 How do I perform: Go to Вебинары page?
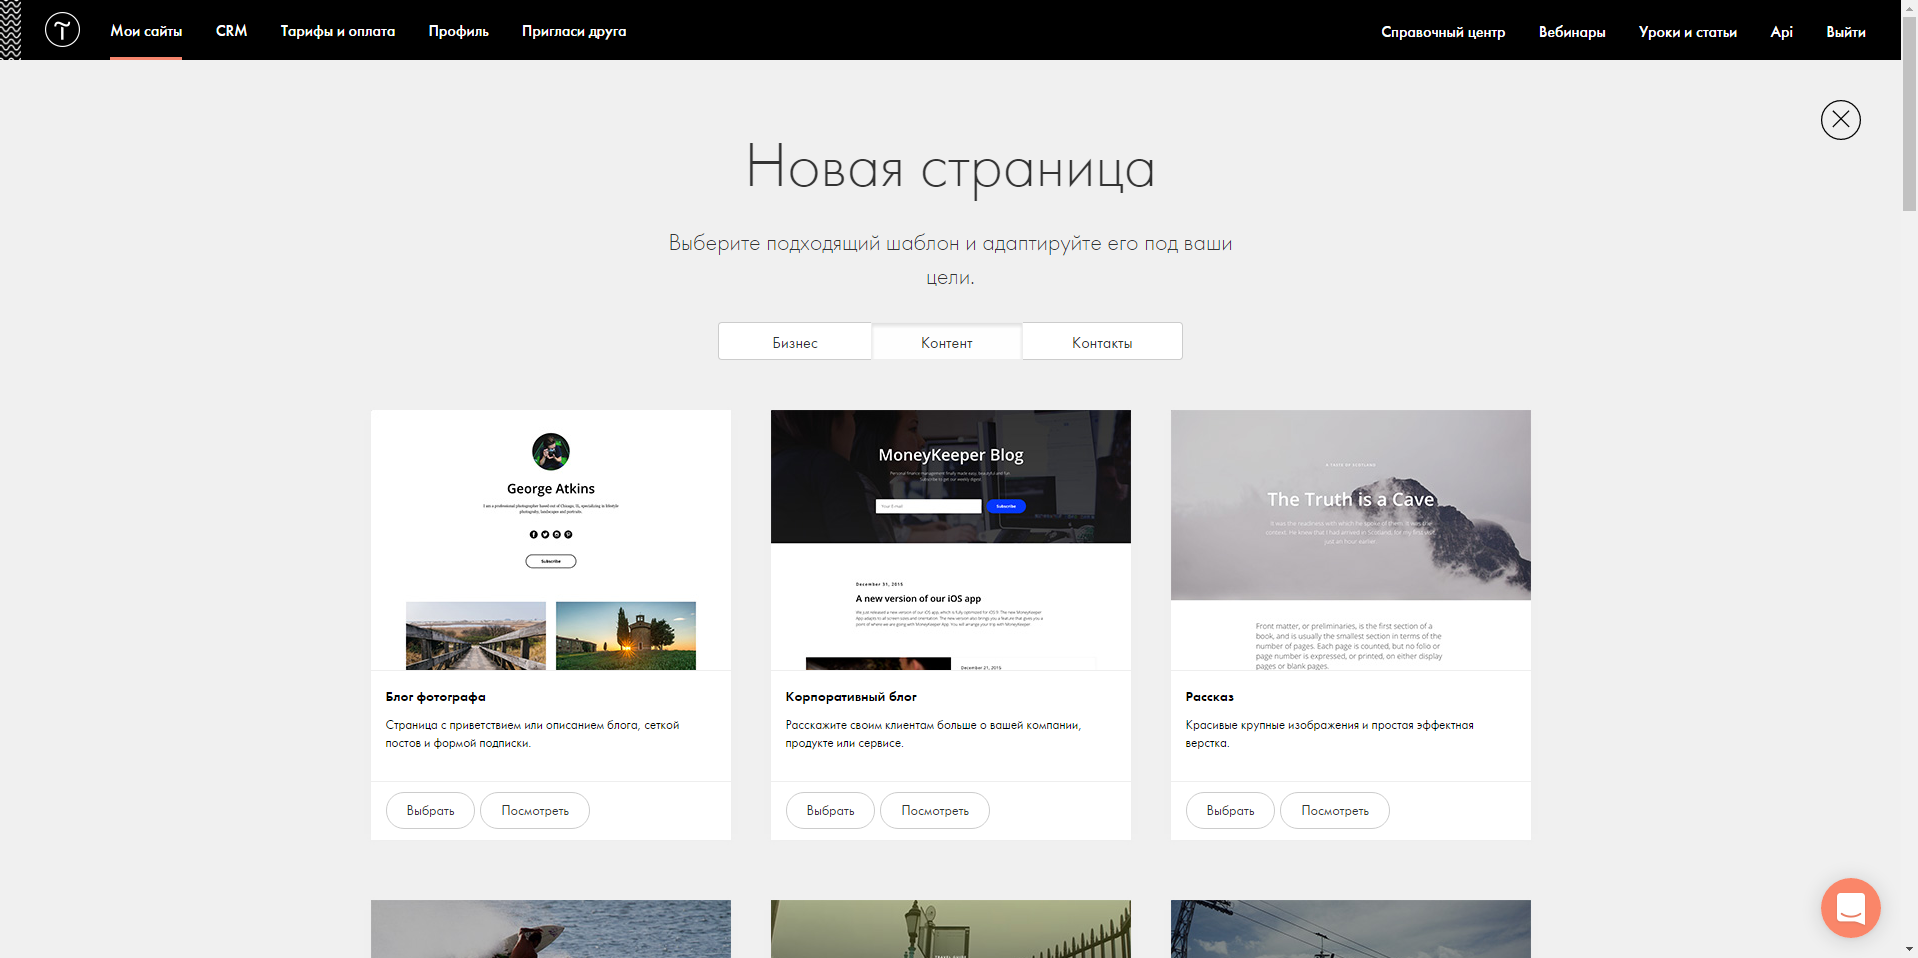click(x=1571, y=32)
